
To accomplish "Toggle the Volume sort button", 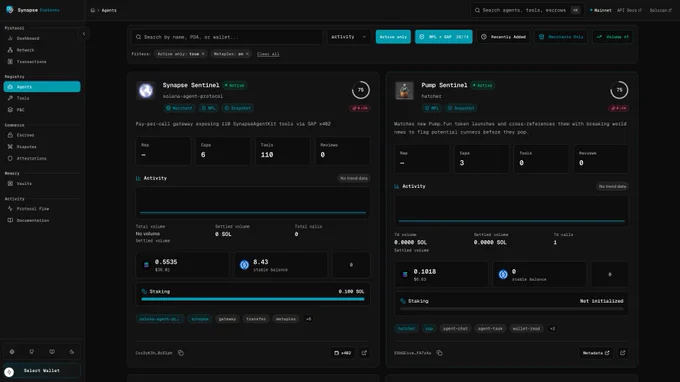I will pos(612,37).
